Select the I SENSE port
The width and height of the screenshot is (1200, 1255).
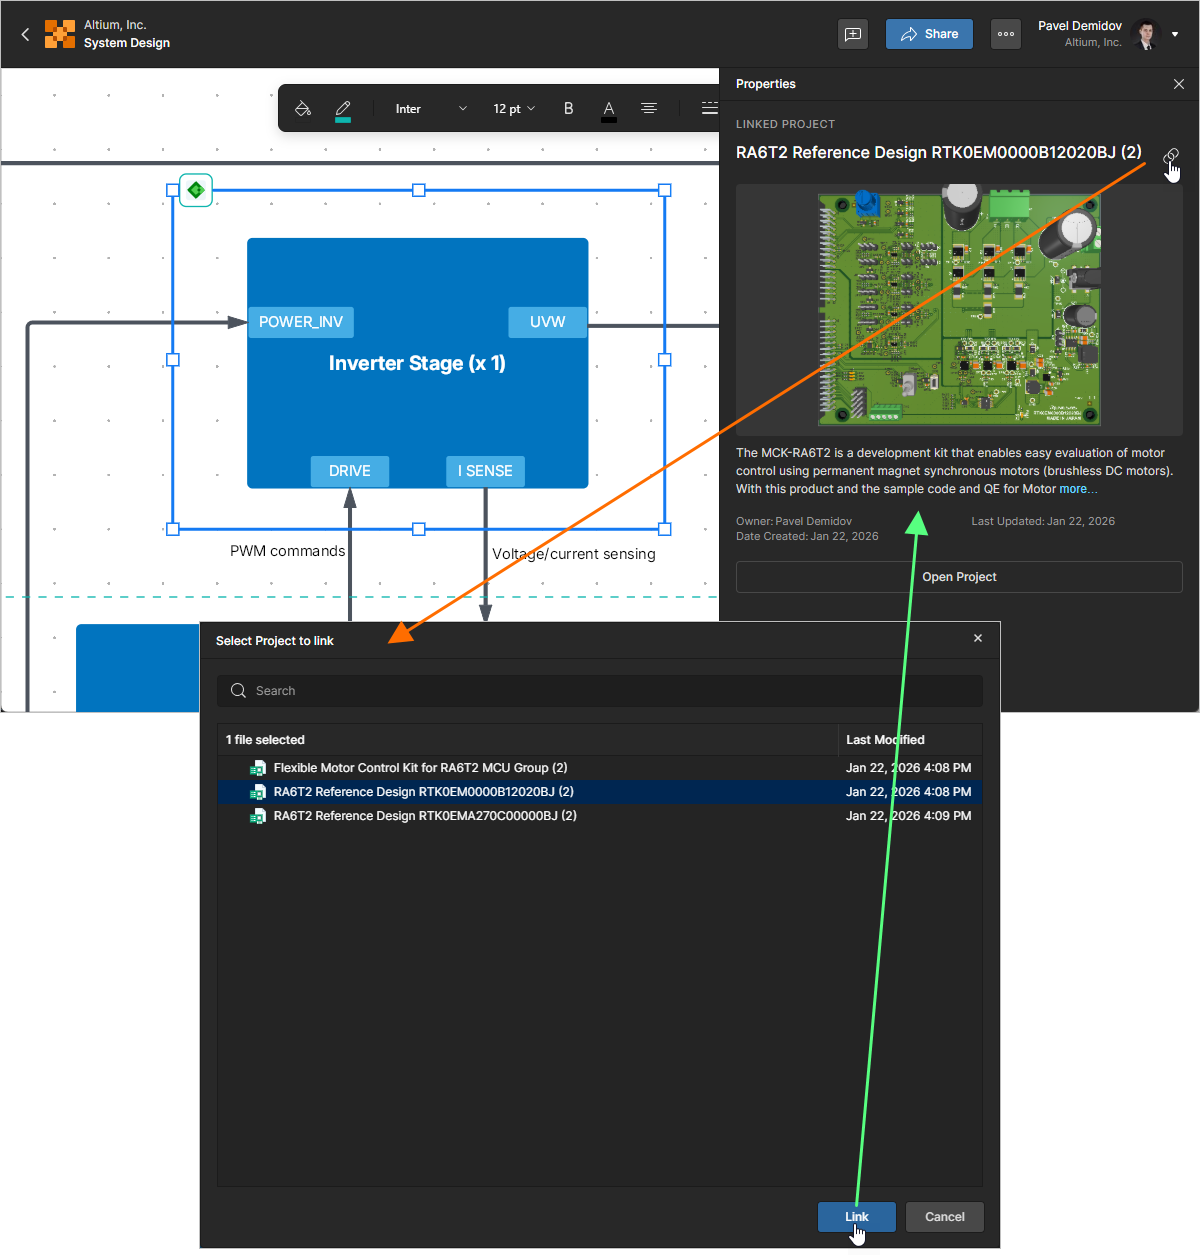tap(485, 471)
